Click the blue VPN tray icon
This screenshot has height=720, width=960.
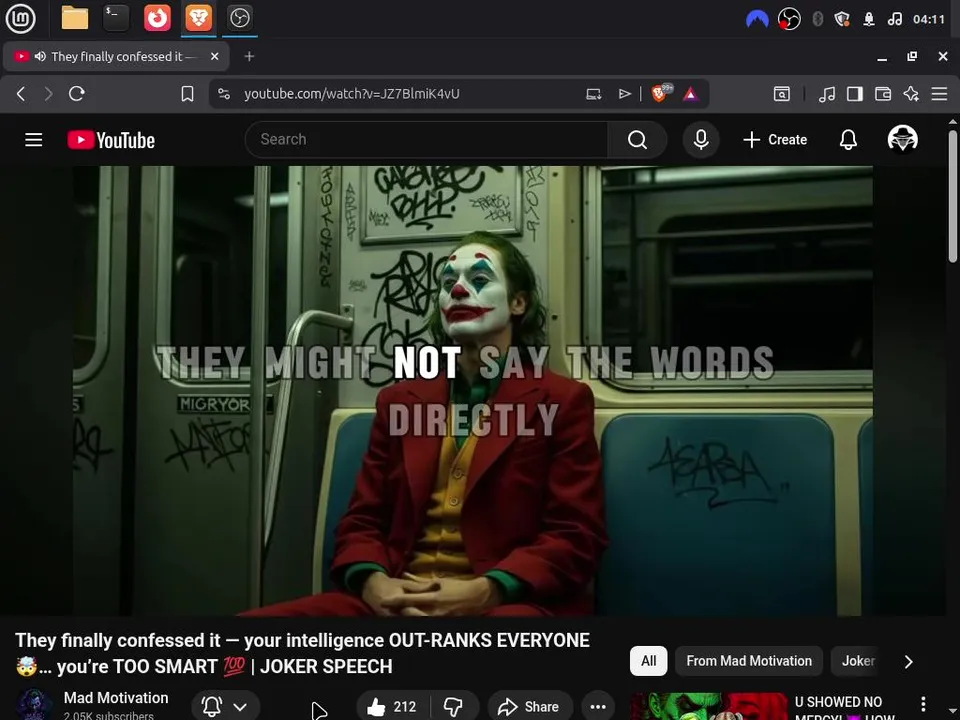(757, 19)
